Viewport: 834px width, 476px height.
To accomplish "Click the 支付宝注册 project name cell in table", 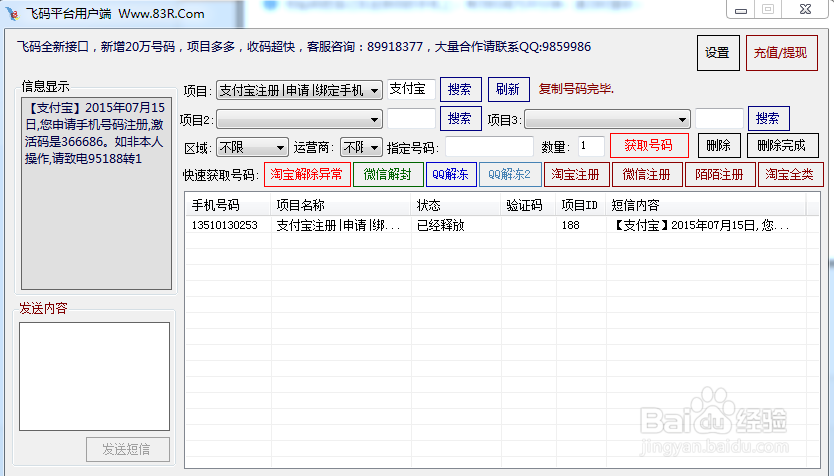I will (x=339, y=225).
